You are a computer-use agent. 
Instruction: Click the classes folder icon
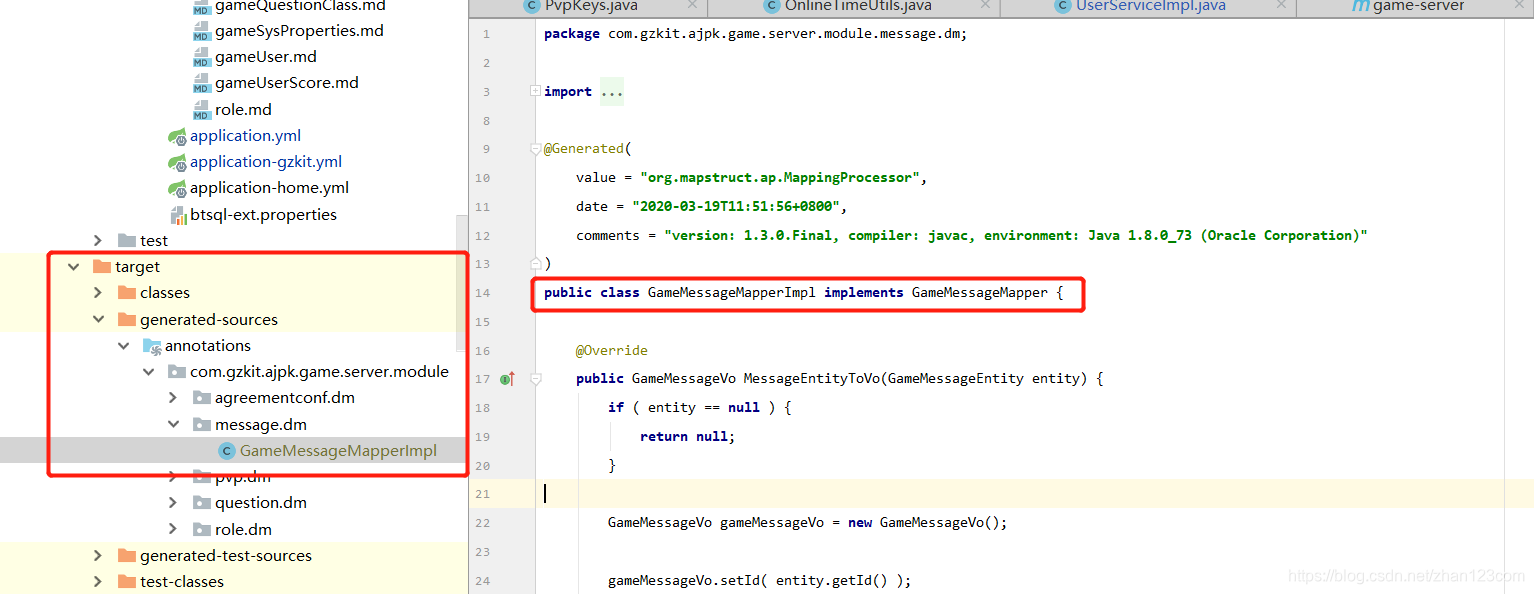point(126,293)
